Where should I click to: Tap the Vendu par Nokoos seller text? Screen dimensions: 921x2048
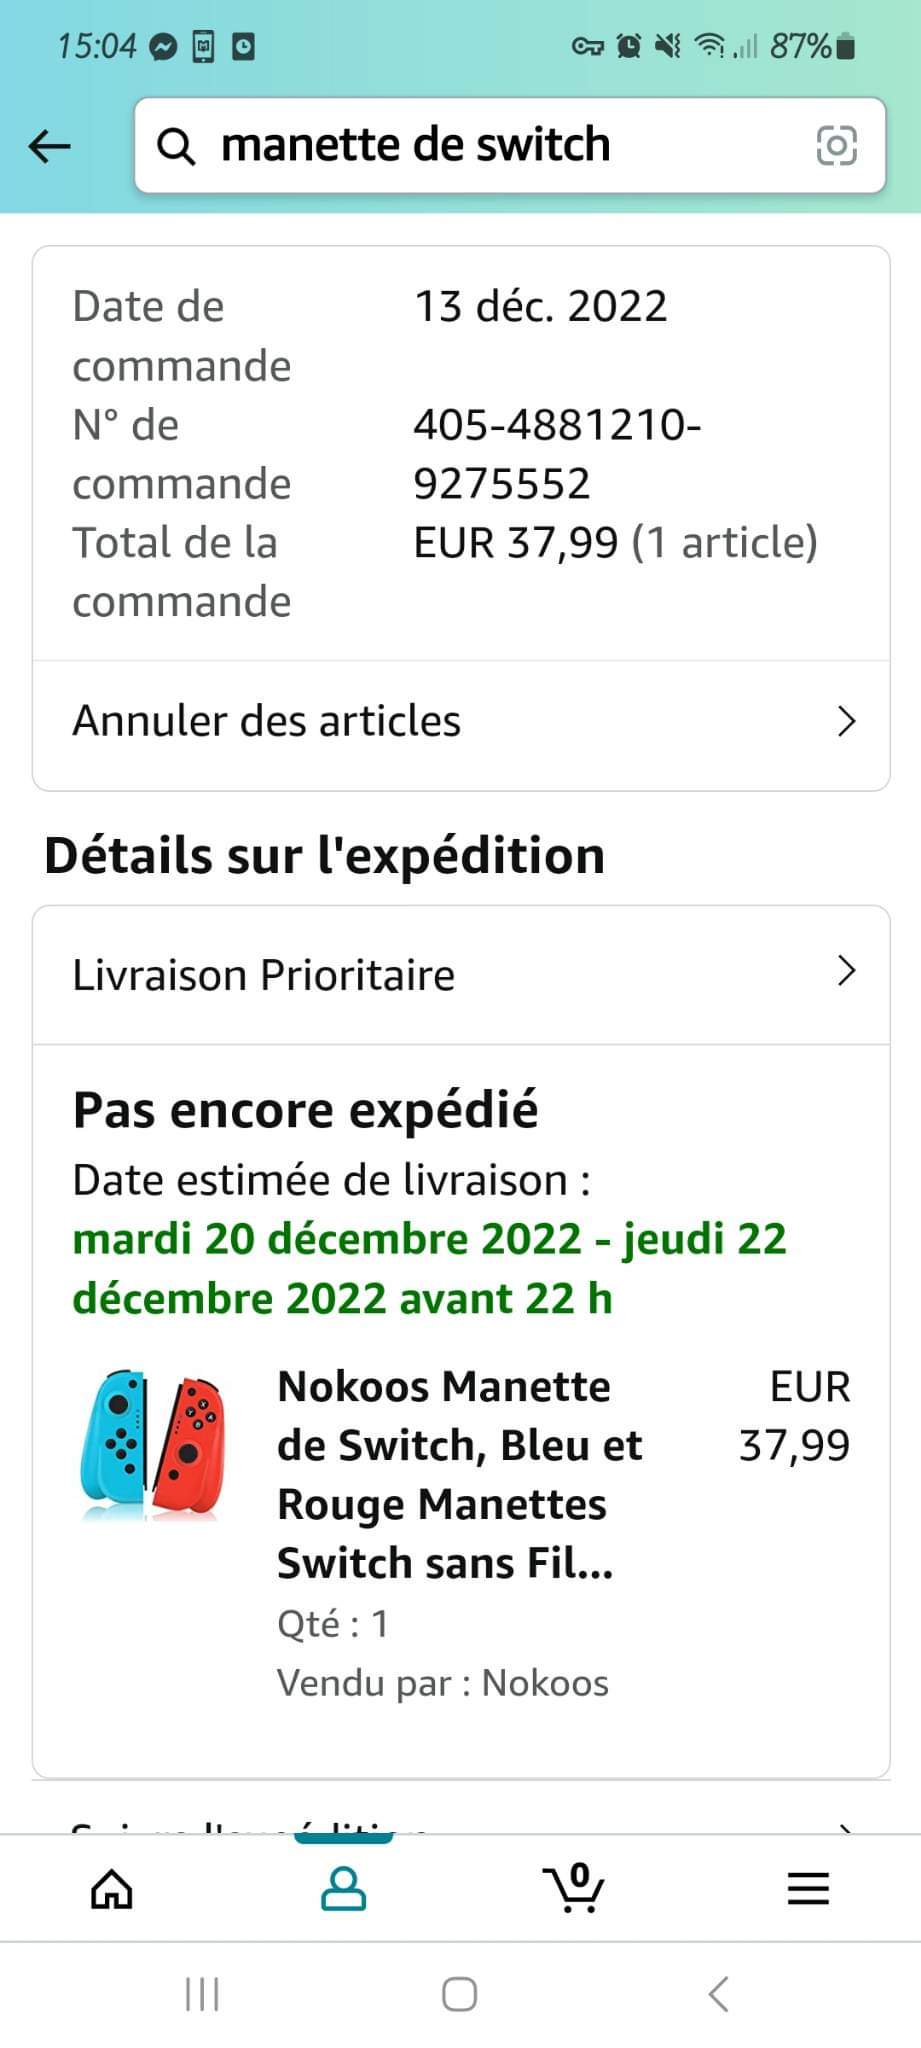(x=443, y=1683)
